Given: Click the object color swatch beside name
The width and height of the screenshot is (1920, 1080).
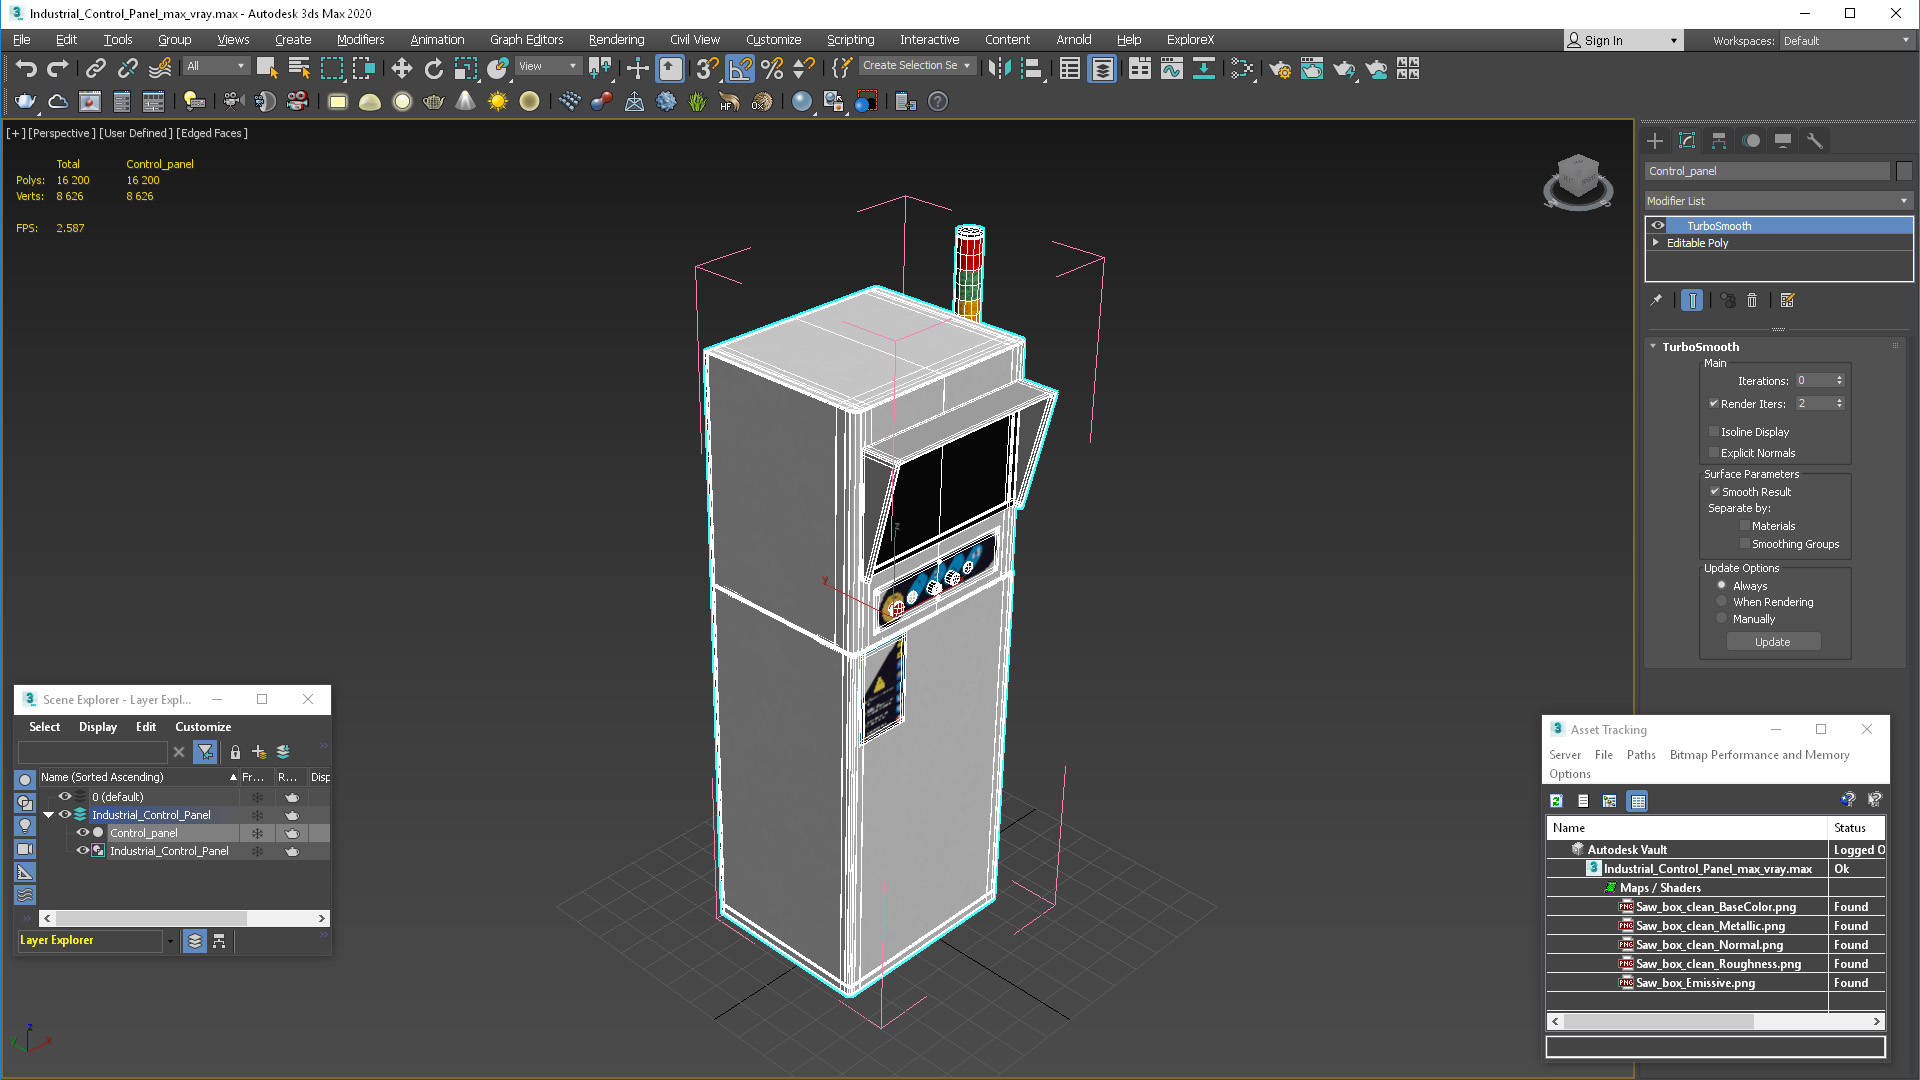Looking at the screenshot, I should (x=1904, y=171).
